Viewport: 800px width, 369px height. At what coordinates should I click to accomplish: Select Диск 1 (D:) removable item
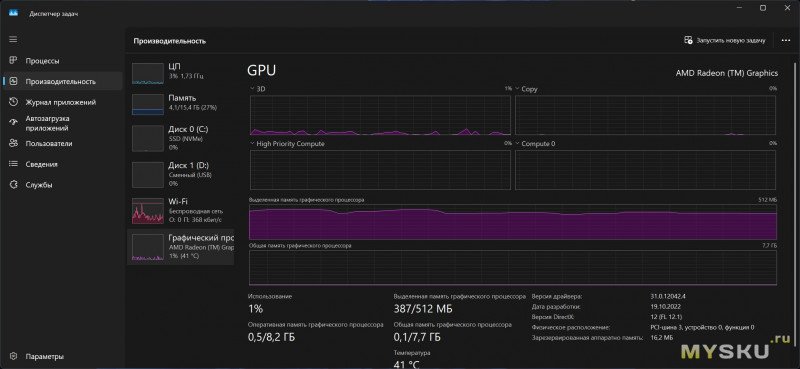pos(181,174)
